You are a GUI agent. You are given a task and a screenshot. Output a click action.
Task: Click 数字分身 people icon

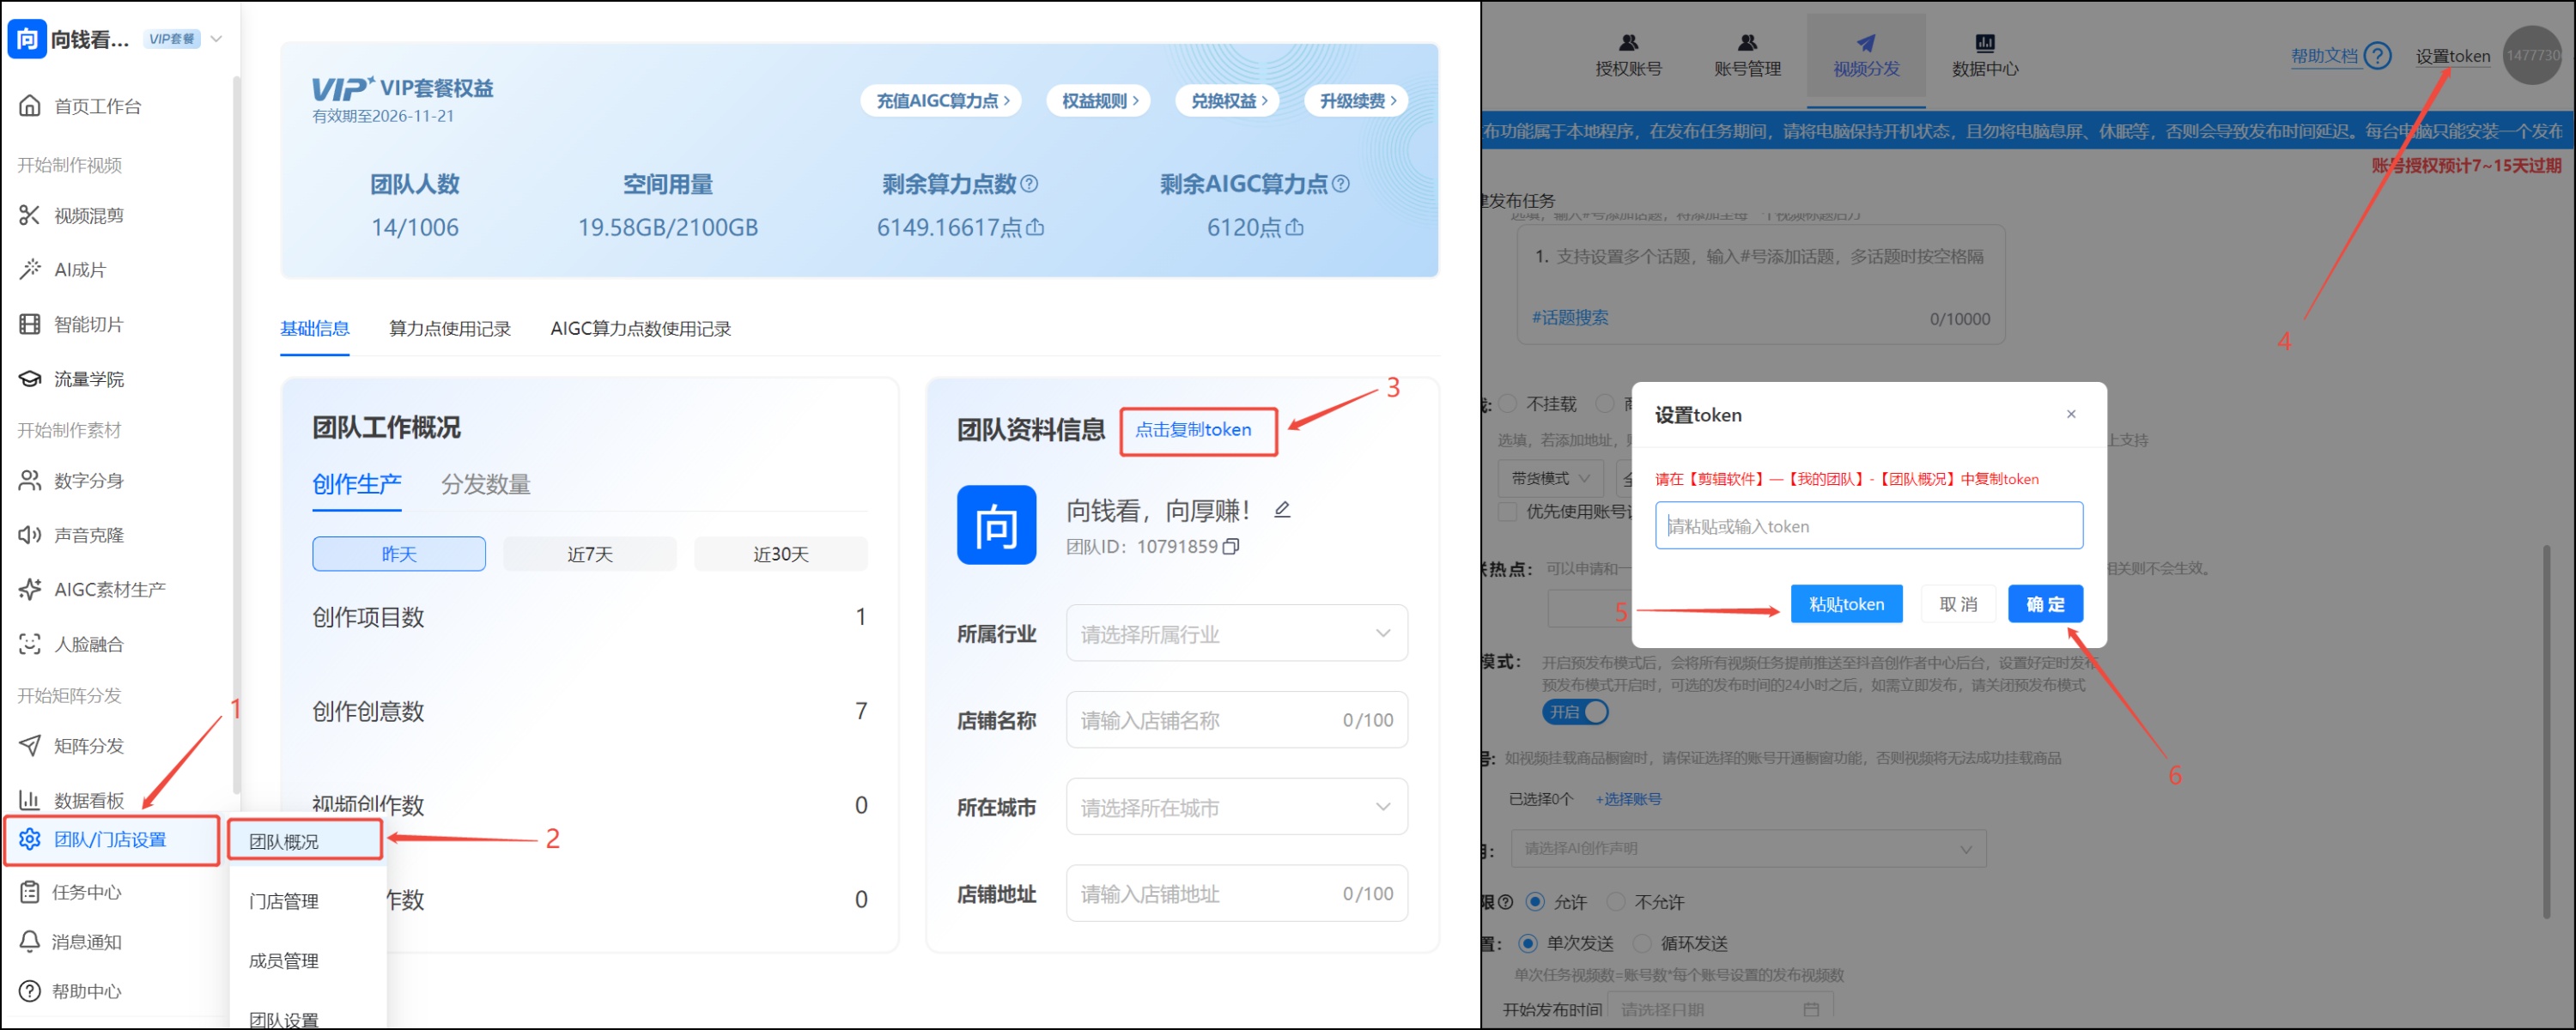point(30,480)
